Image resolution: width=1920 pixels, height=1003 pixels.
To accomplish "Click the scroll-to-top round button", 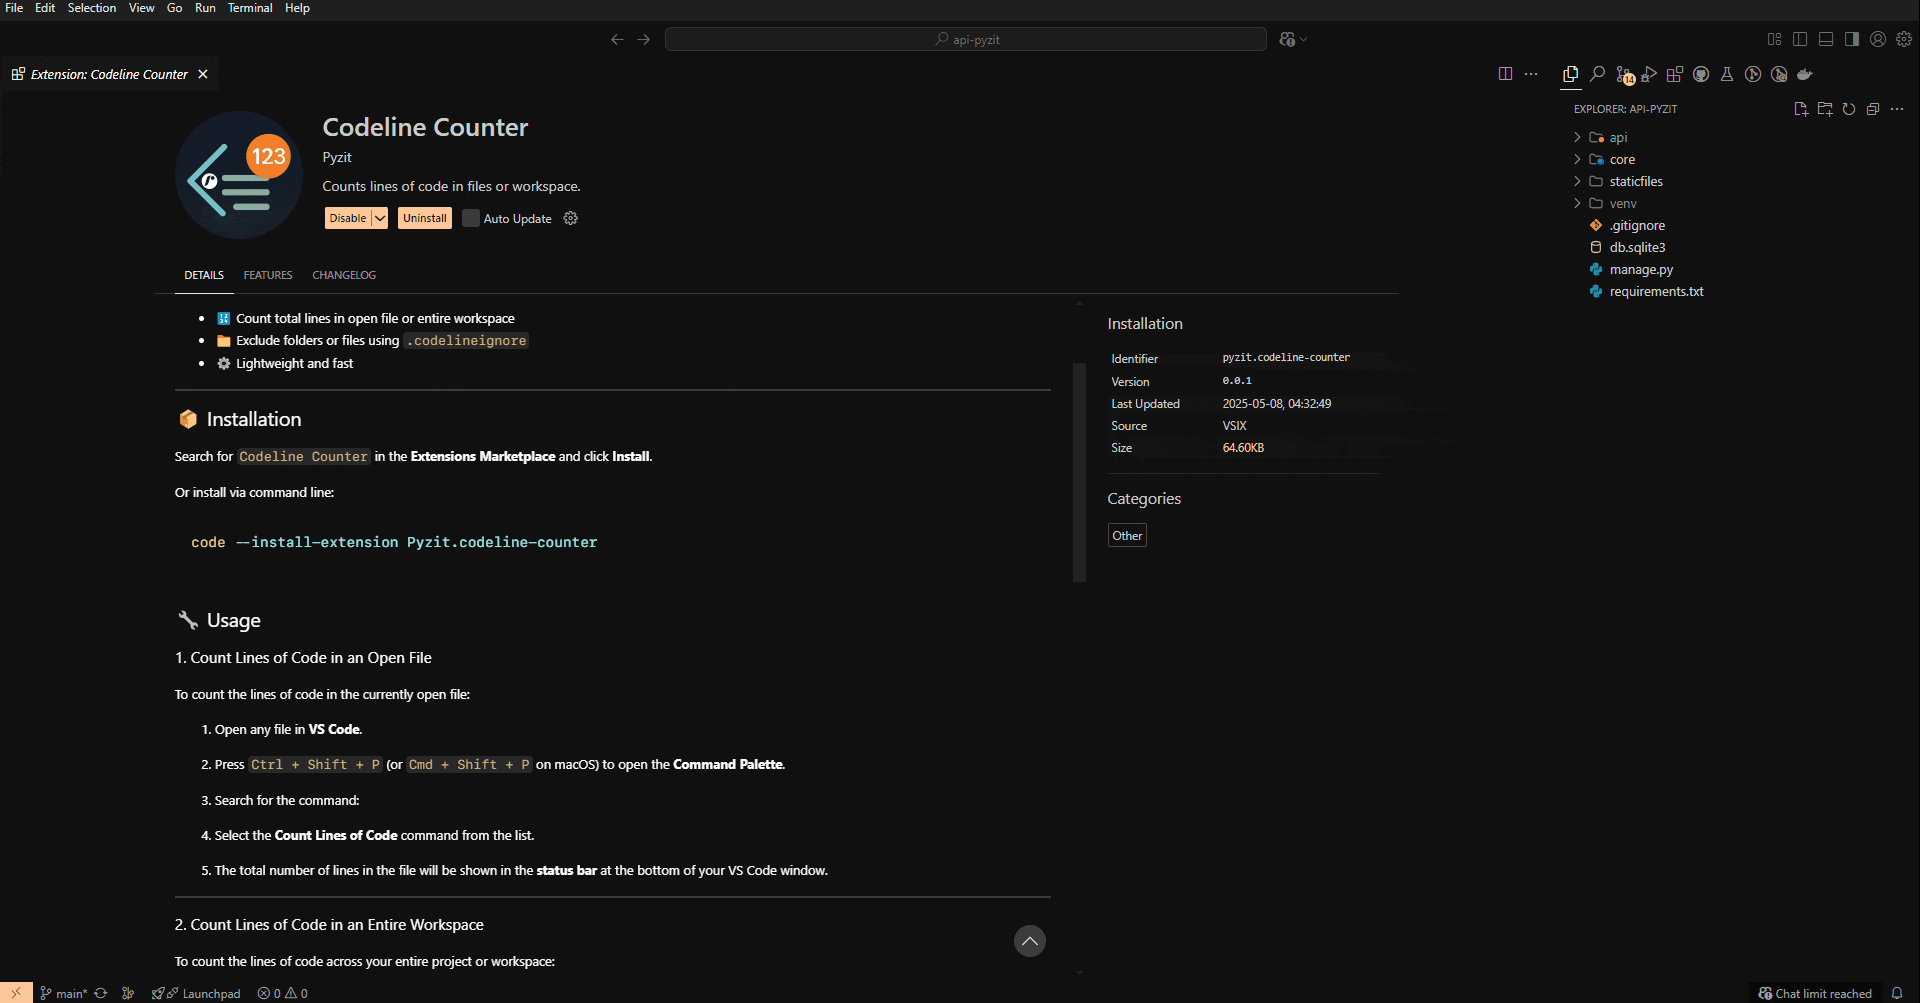I will [x=1030, y=941].
